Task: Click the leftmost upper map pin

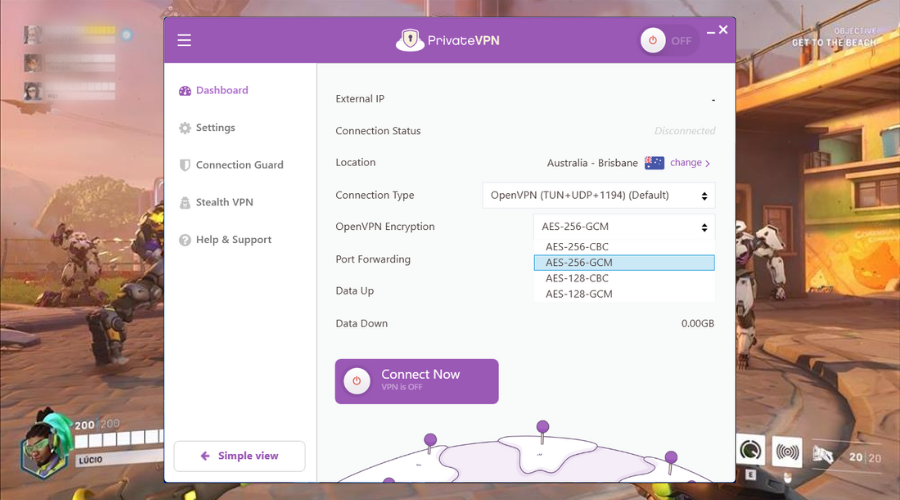Action: click(x=430, y=443)
